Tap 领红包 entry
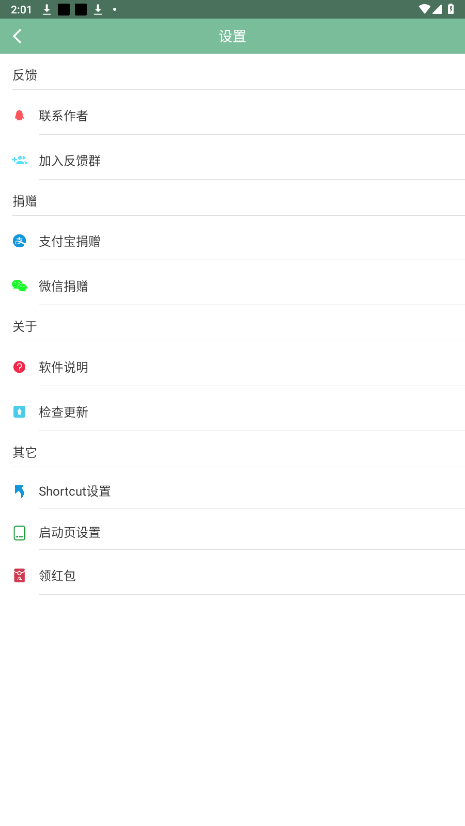 tap(232, 575)
